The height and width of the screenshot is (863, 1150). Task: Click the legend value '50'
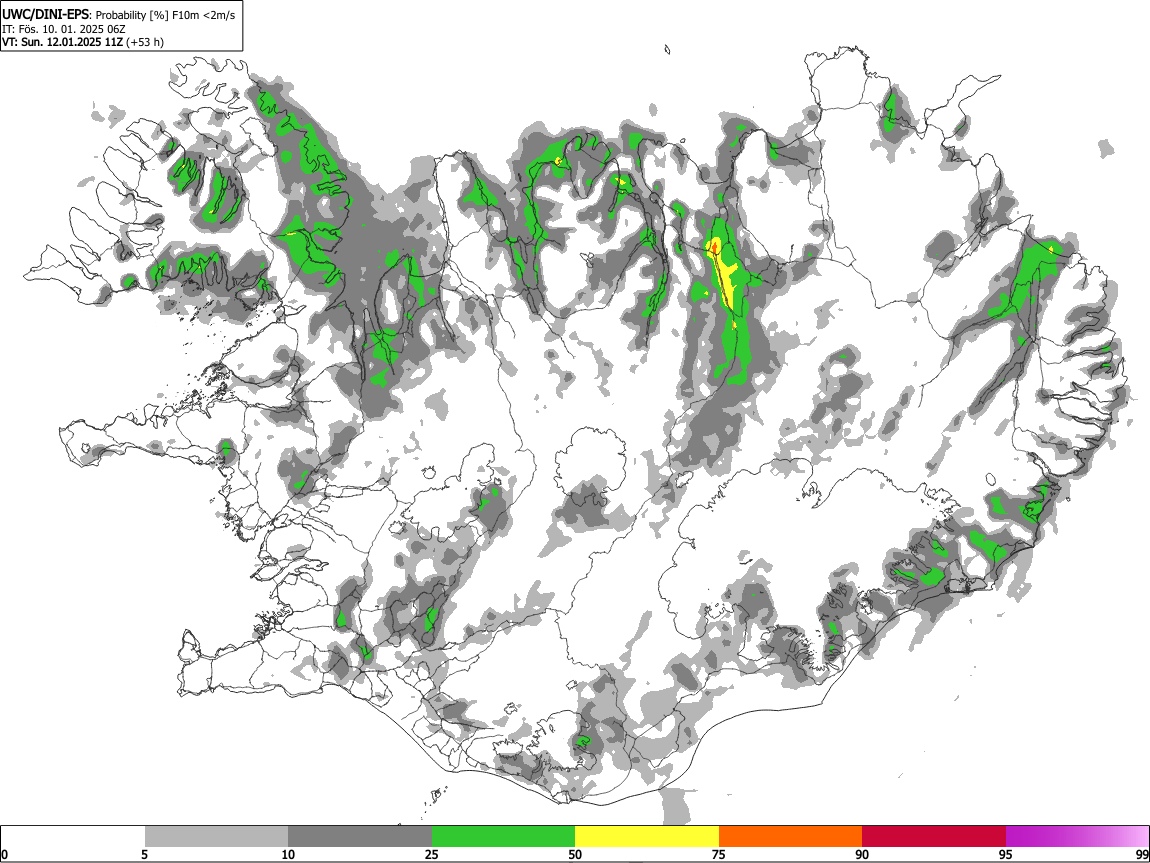point(575,854)
